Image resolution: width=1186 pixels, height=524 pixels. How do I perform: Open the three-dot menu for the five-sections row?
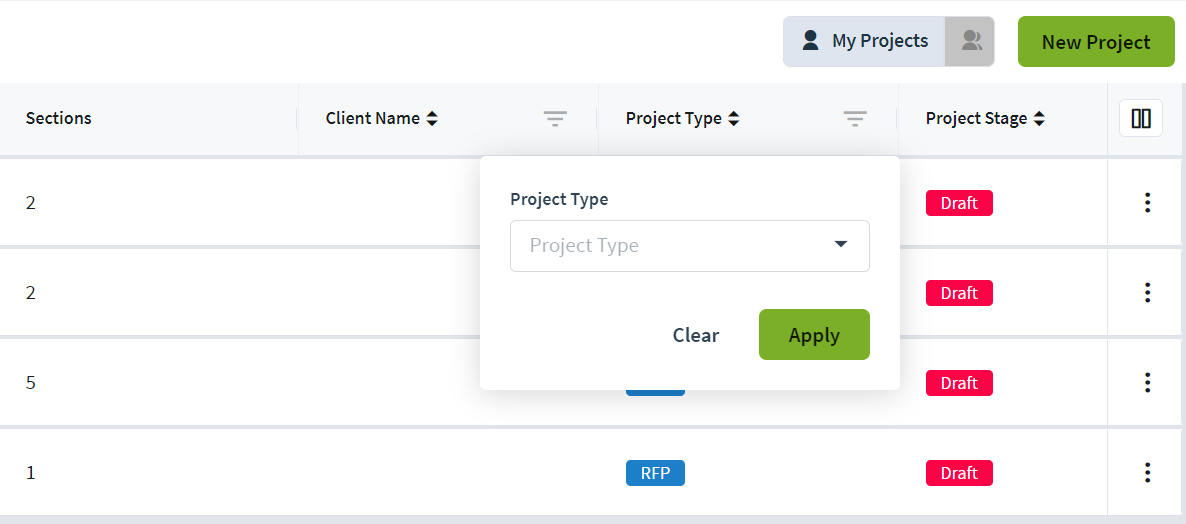(1147, 383)
